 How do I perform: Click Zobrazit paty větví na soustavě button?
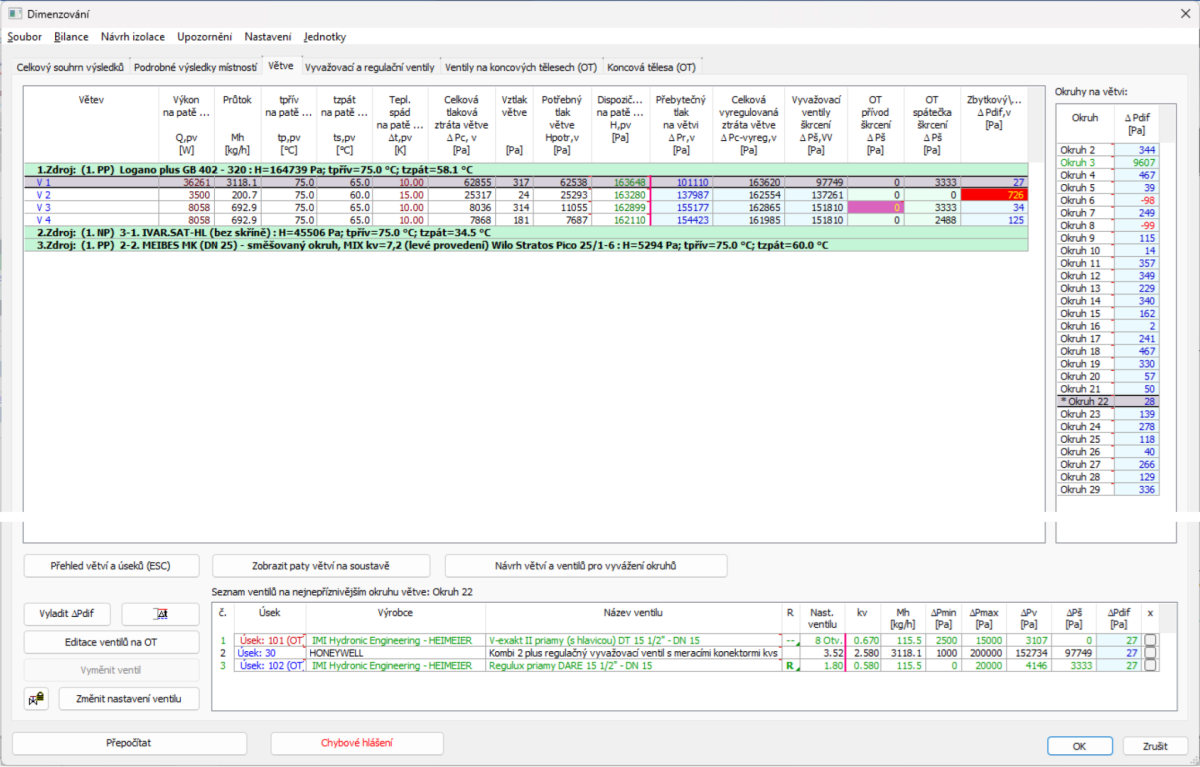[x=321, y=565]
